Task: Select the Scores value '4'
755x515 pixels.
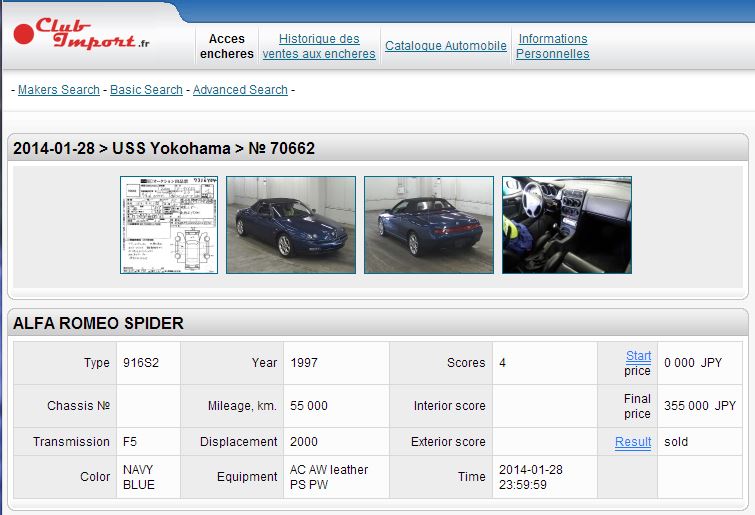Action: tap(502, 363)
